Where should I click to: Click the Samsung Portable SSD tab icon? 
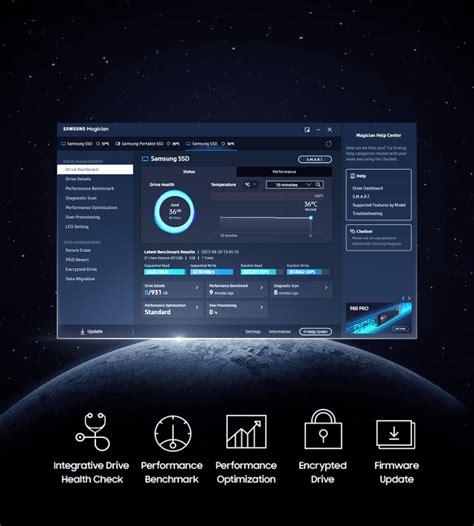[x=117, y=144]
